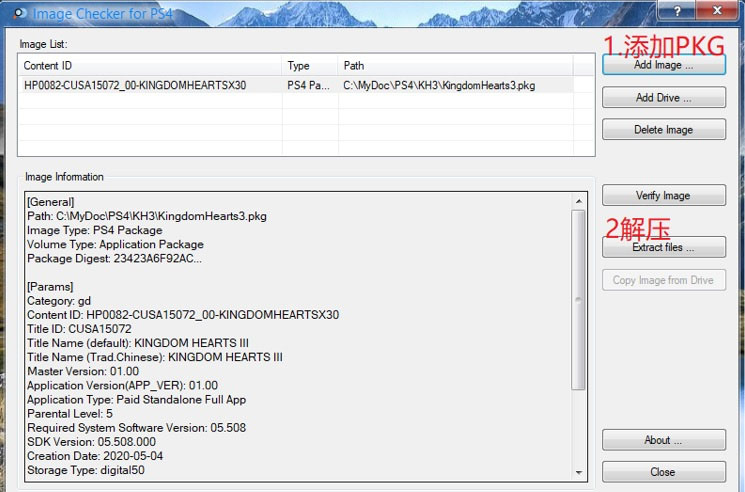Click 'Application Version(APP_VER): 01.00' line

[x=123, y=385]
